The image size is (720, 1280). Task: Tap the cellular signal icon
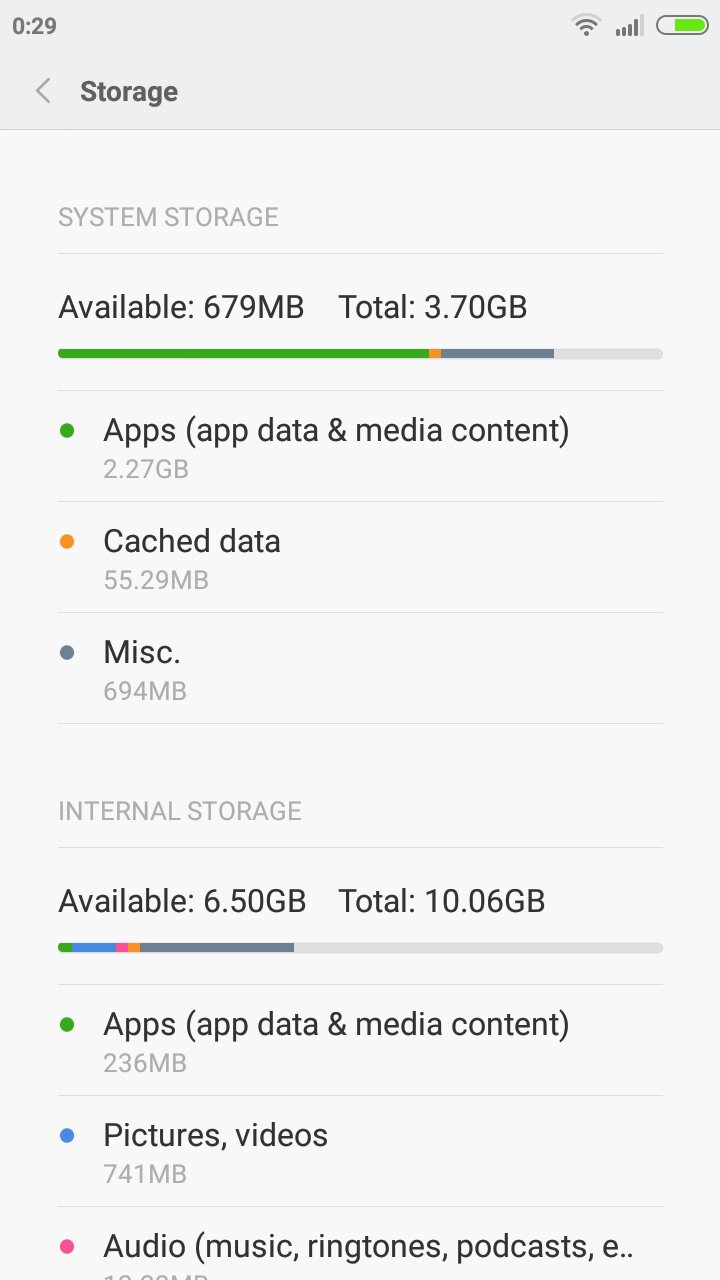pos(629,26)
